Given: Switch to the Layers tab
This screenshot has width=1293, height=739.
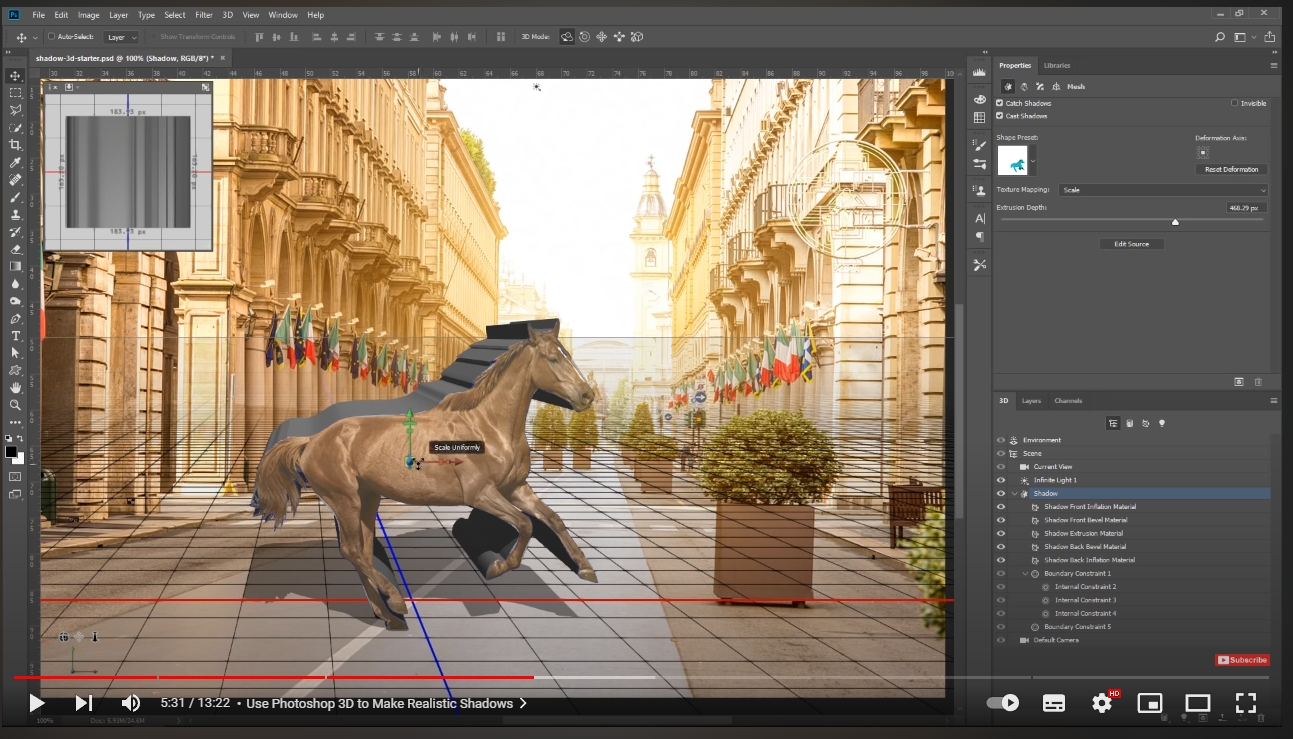Looking at the screenshot, I should pyautogui.click(x=1031, y=400).
